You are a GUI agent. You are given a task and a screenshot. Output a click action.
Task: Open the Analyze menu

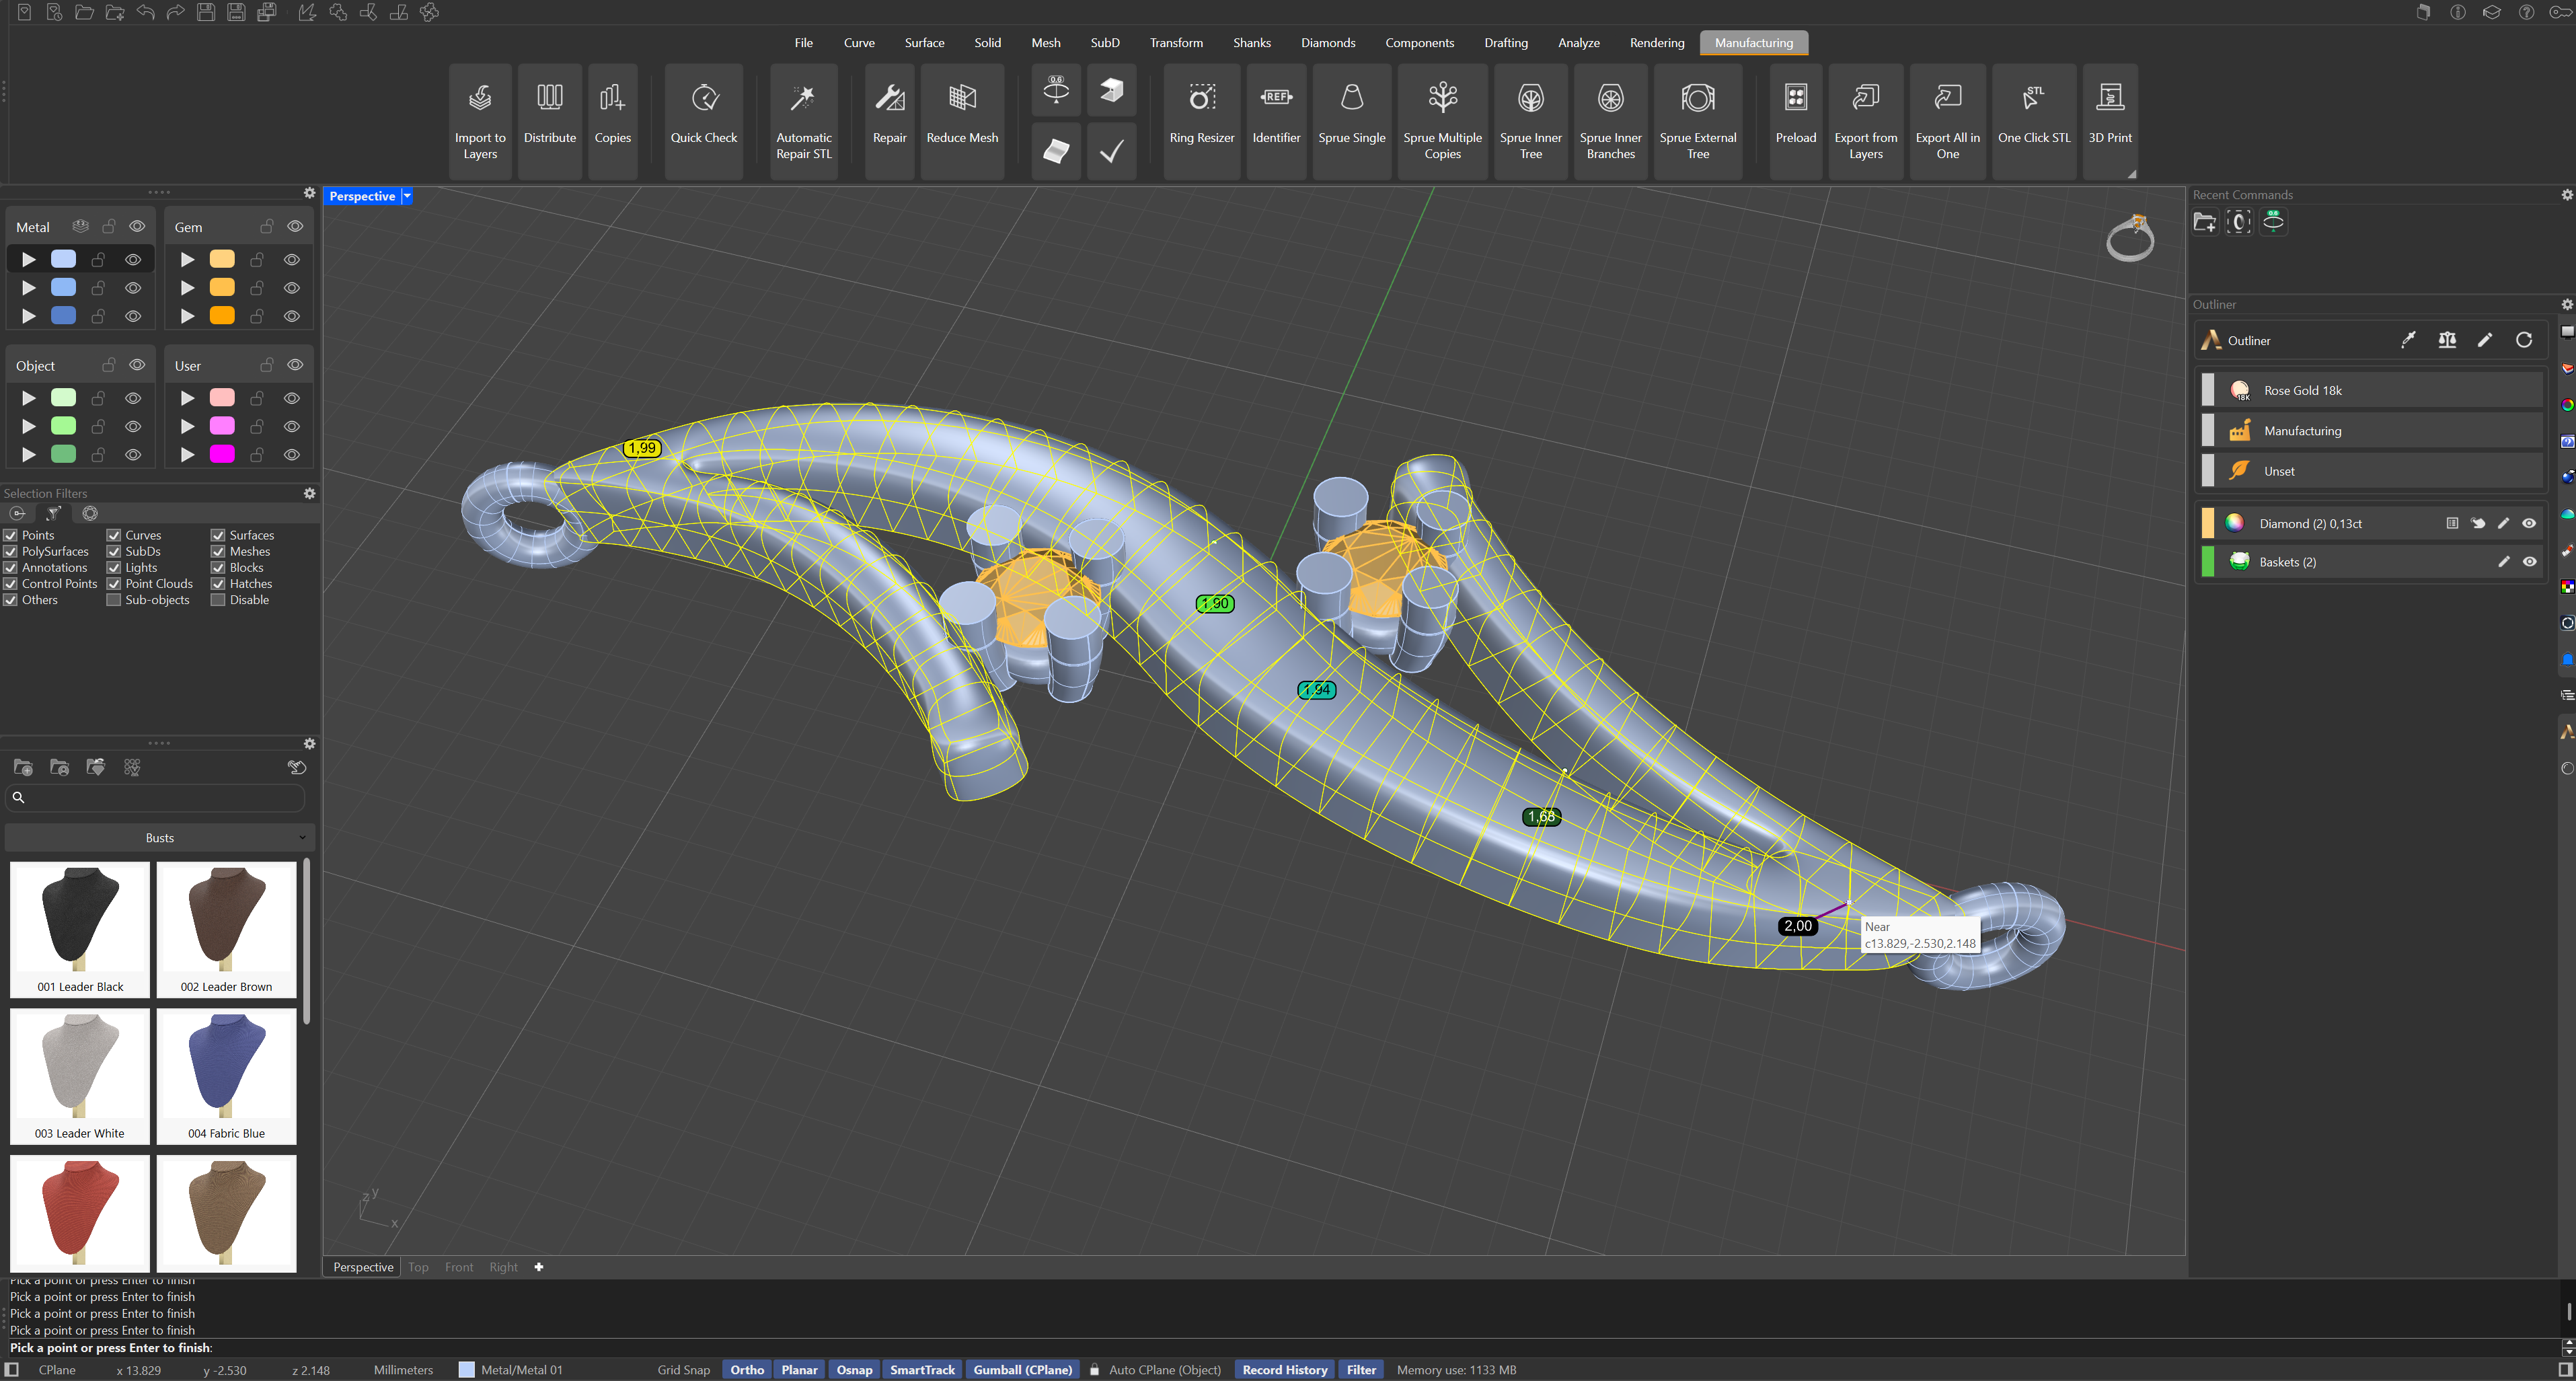(1579, 43)
